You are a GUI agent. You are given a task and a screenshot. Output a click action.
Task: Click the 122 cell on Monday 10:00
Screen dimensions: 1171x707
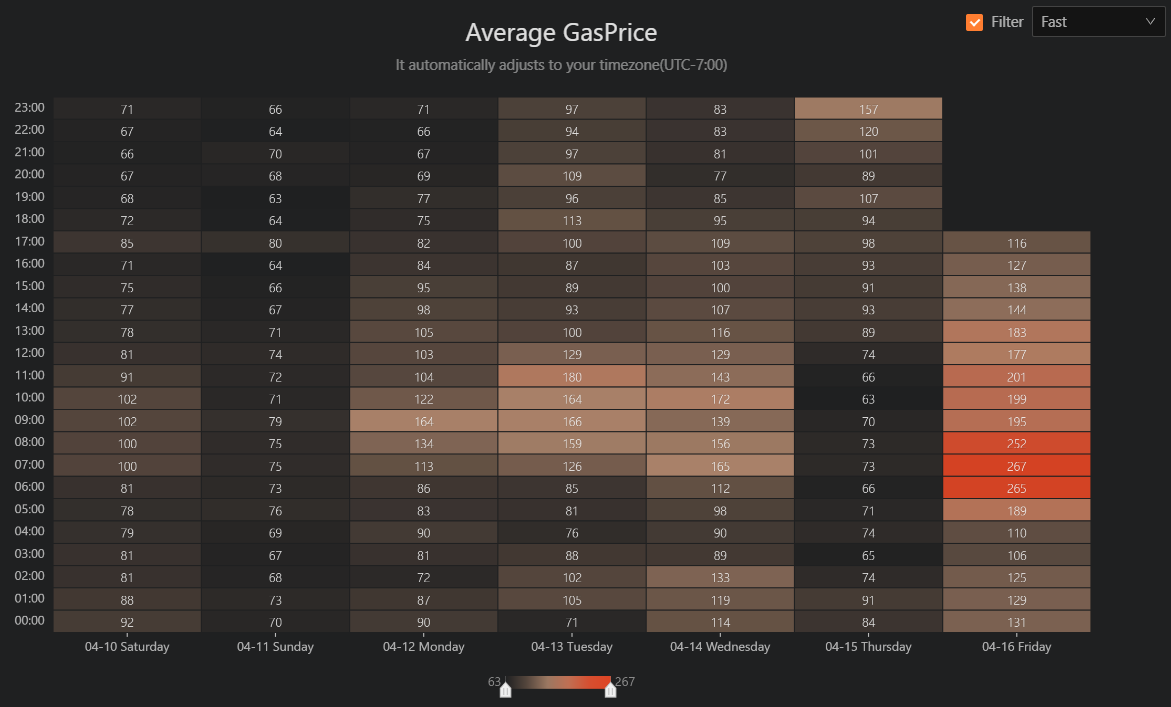click(x=424, y=399)
